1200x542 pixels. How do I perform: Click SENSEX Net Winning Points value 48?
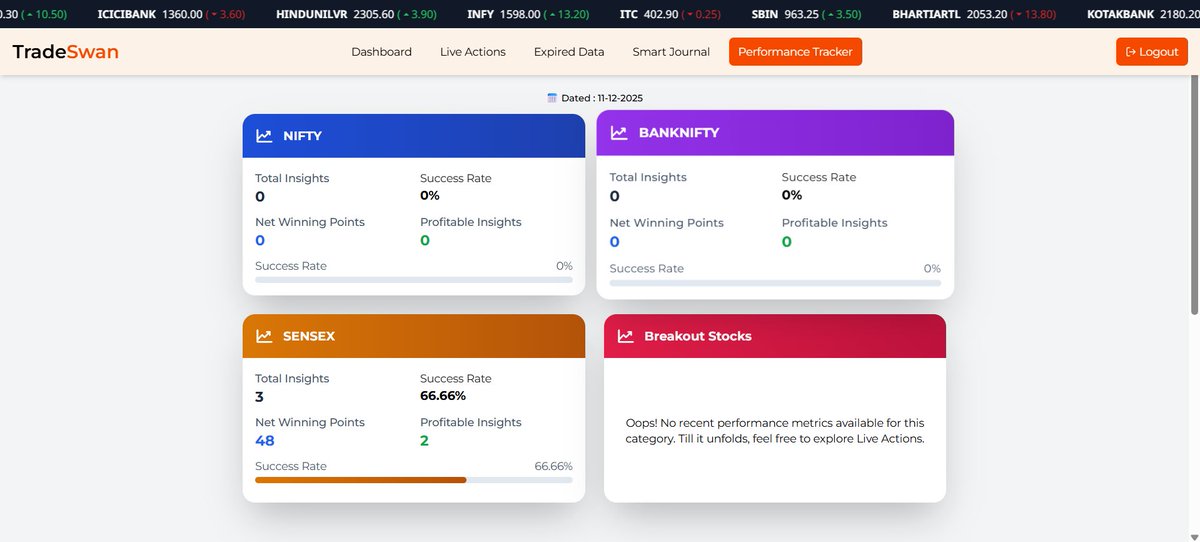265,441
